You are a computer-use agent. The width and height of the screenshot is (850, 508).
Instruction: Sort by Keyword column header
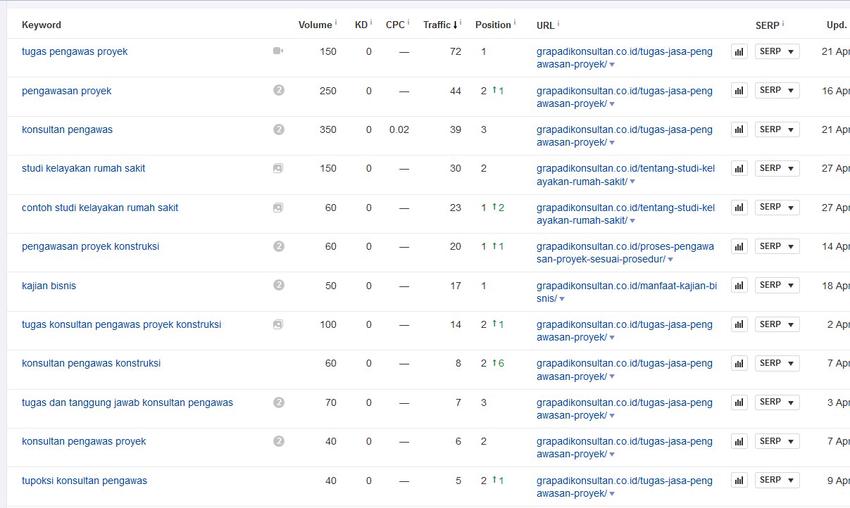tap(41, 25)
